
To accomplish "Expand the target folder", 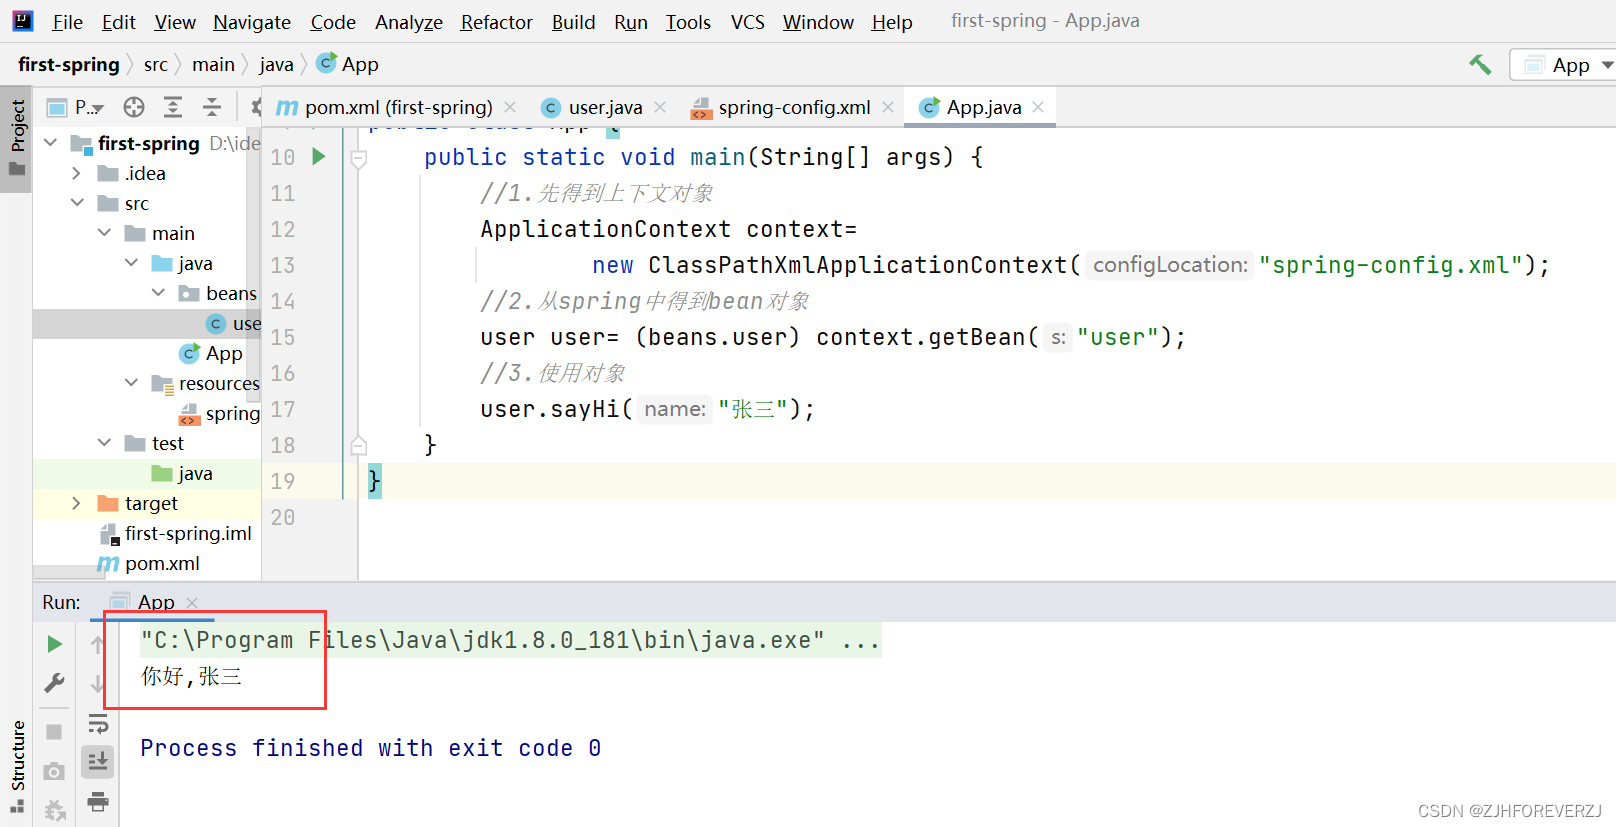I will (76, 503).
